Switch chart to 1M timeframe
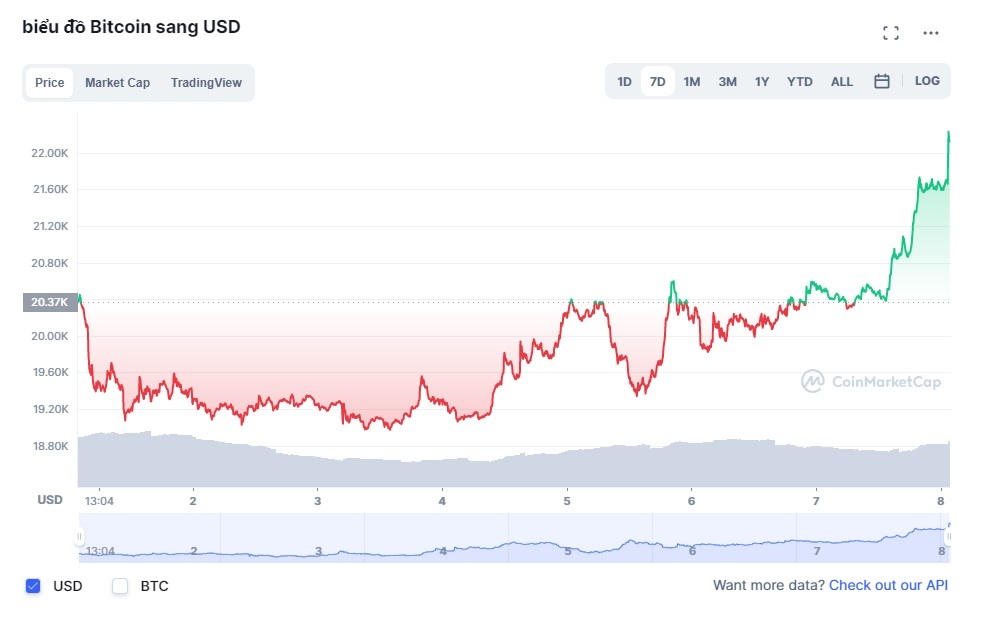The height and width of the screenshot is (621, 981). 692,81
